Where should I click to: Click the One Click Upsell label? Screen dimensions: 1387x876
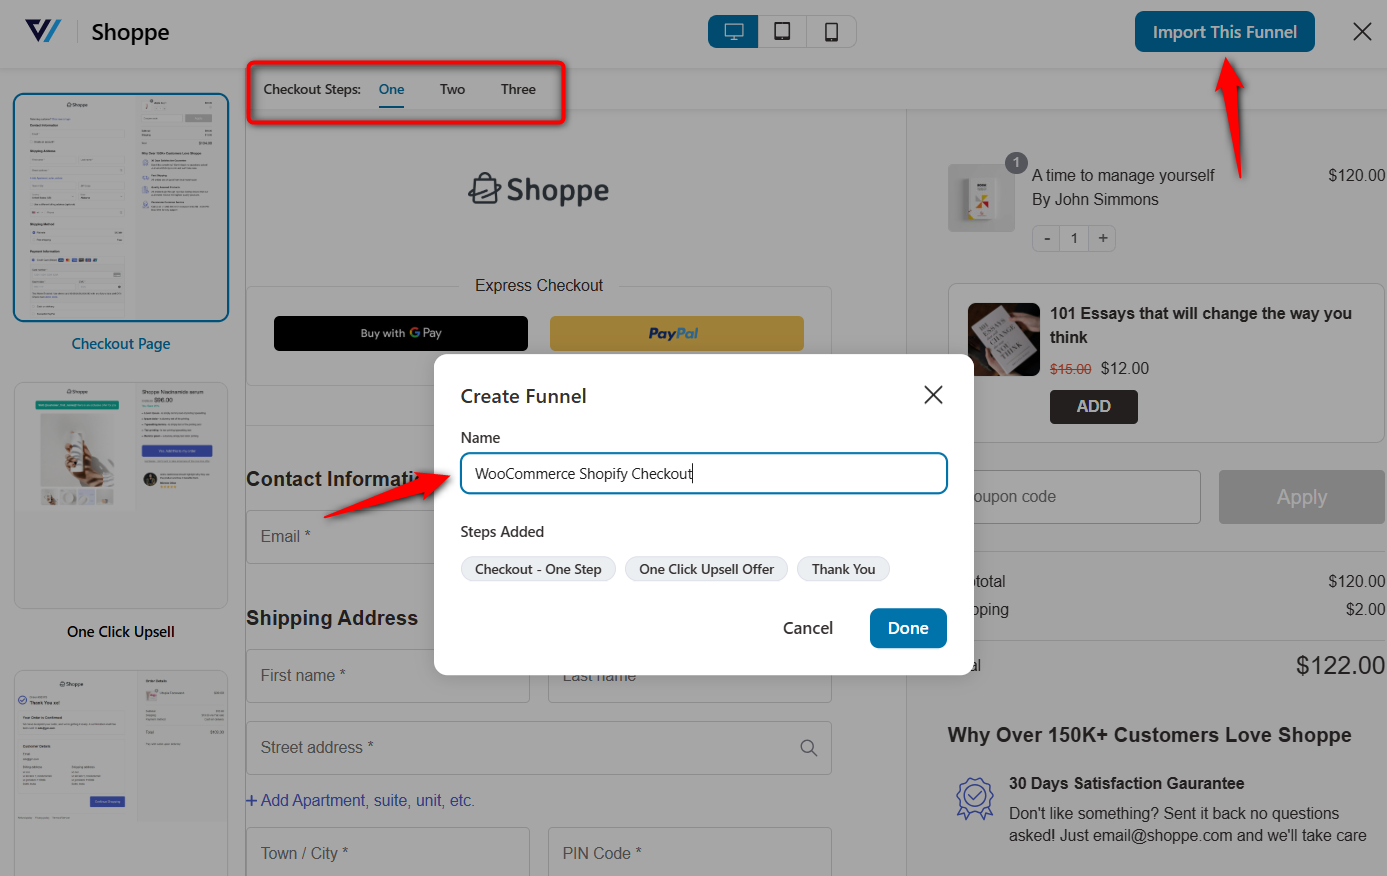coord(121,631)
